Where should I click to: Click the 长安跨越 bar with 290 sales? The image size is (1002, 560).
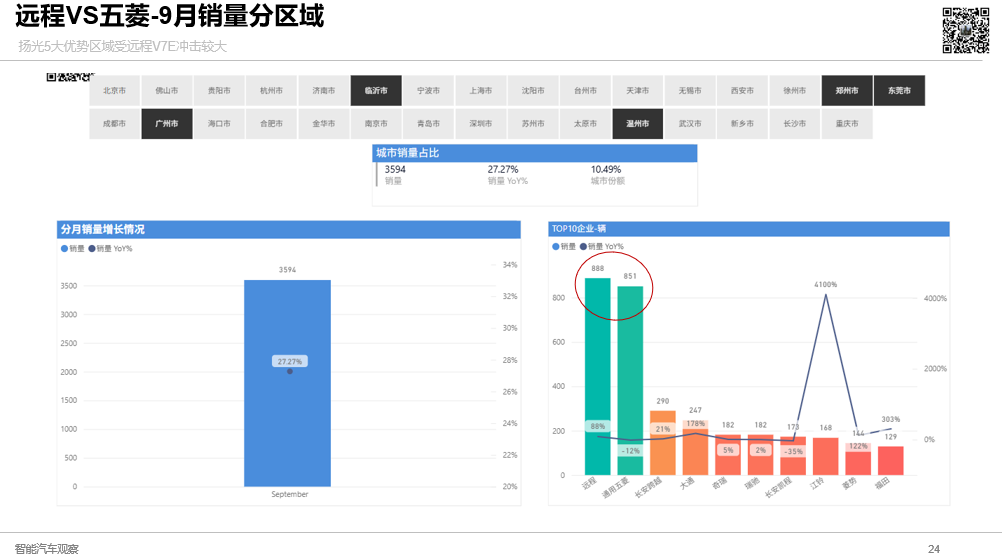pyautogui.click(x=663, y=442)
